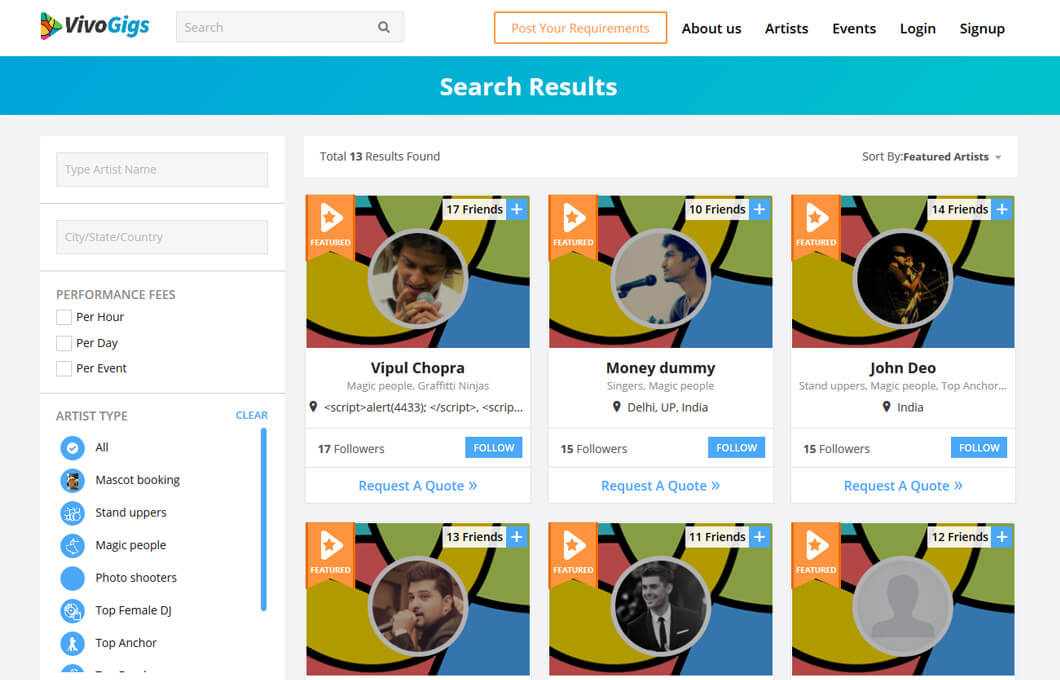1060x680 pixels.
Task: Open the Artists menu item
Action: [x=786, y=28]
